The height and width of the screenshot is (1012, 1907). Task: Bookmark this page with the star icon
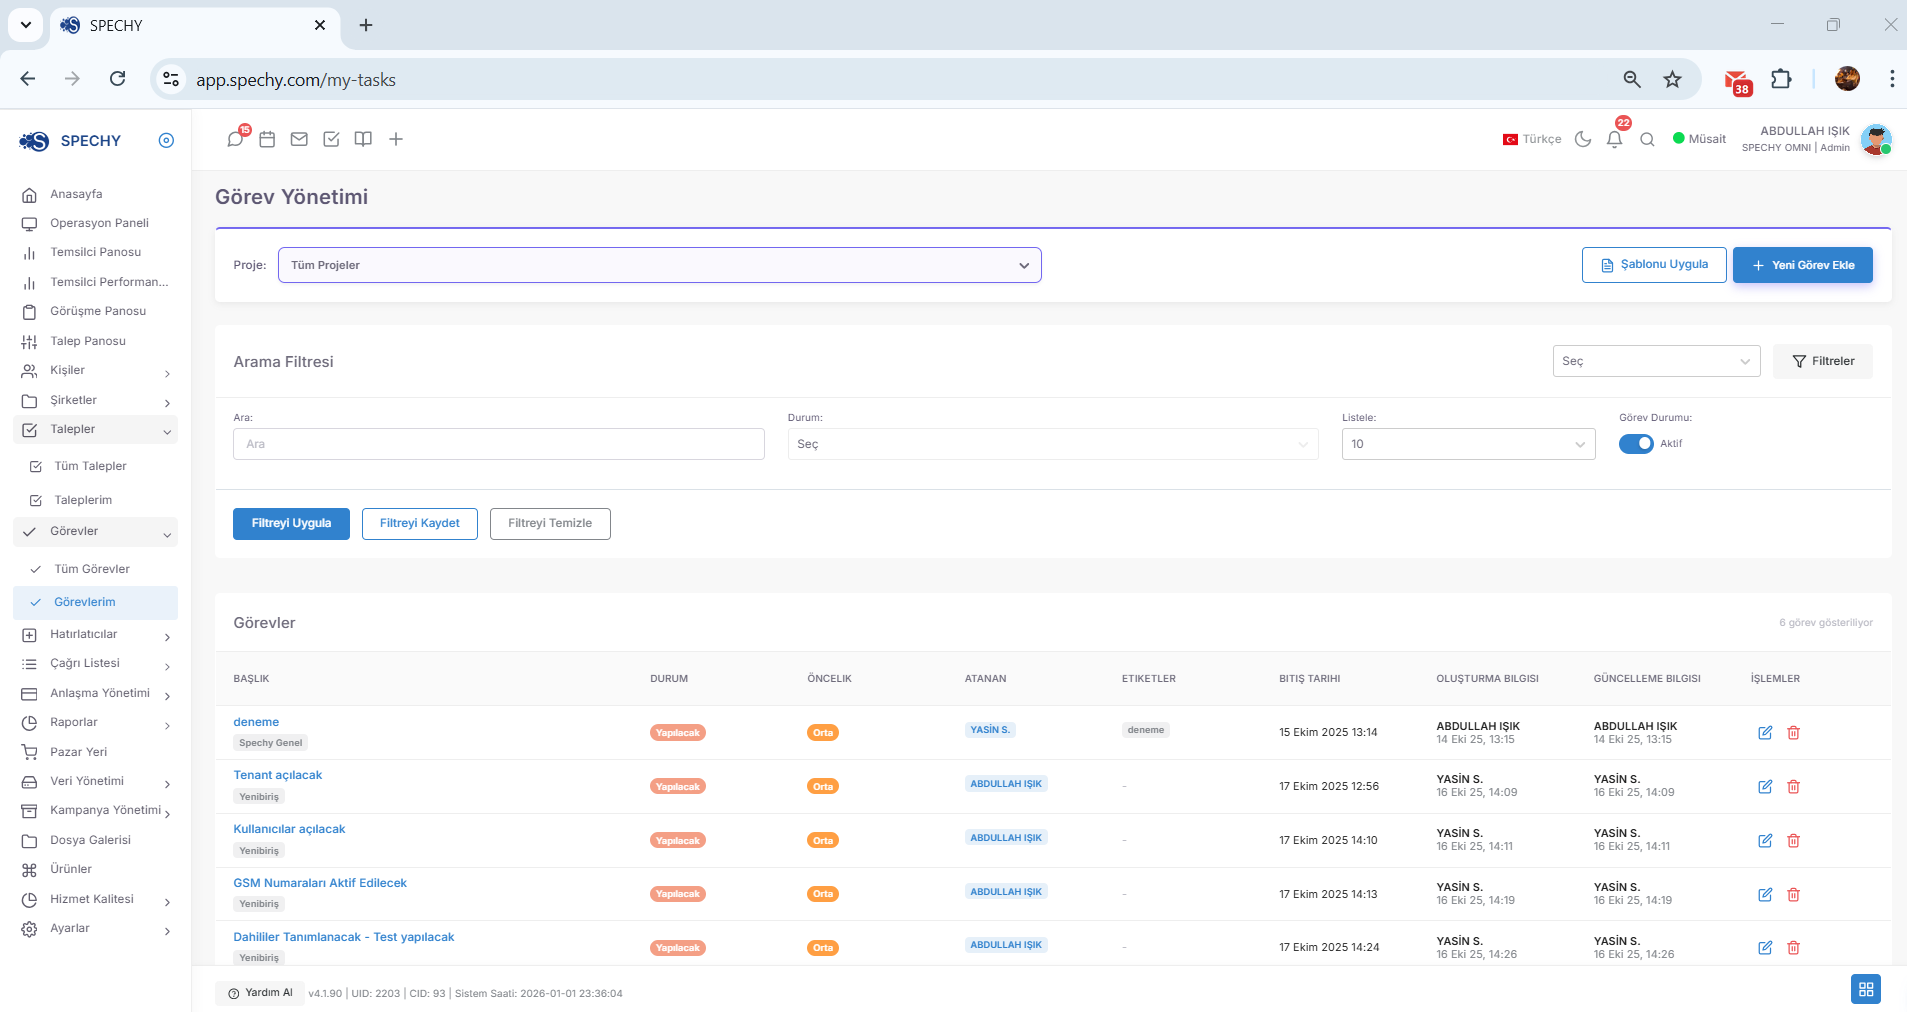tap(1672, 79)
